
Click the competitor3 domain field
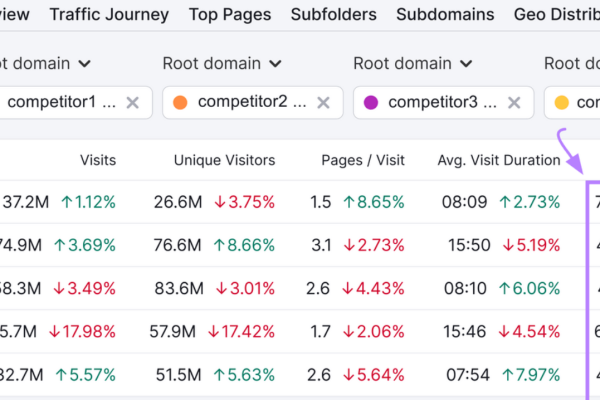[x=443, y=103]
